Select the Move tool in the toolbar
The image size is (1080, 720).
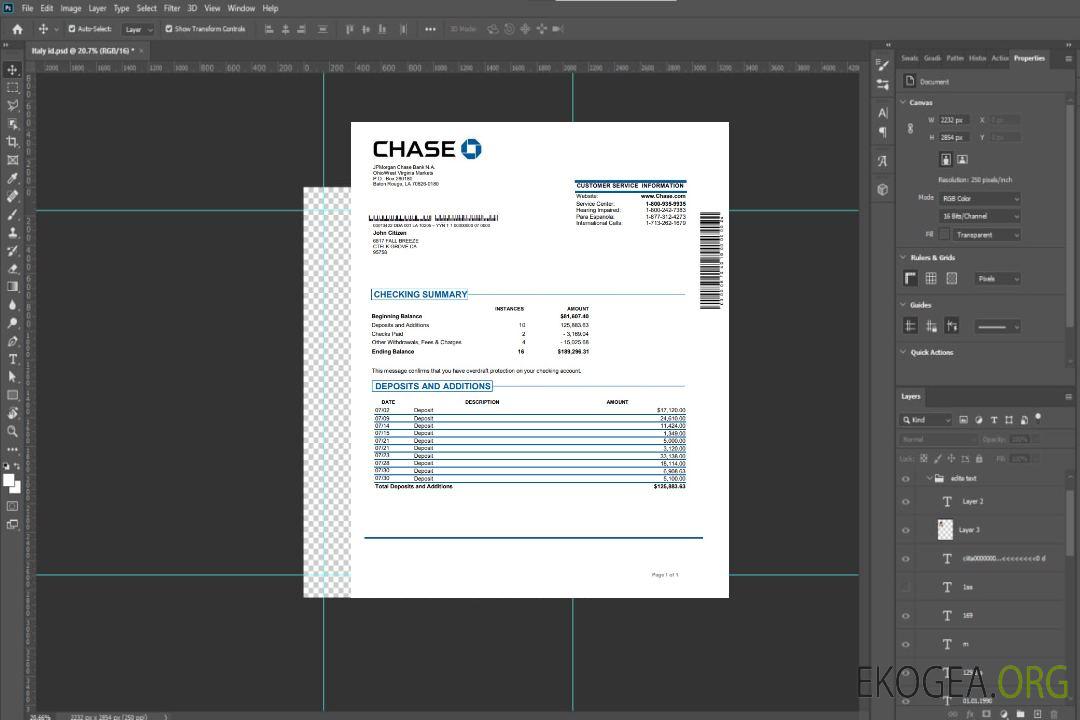coord(12,70)
